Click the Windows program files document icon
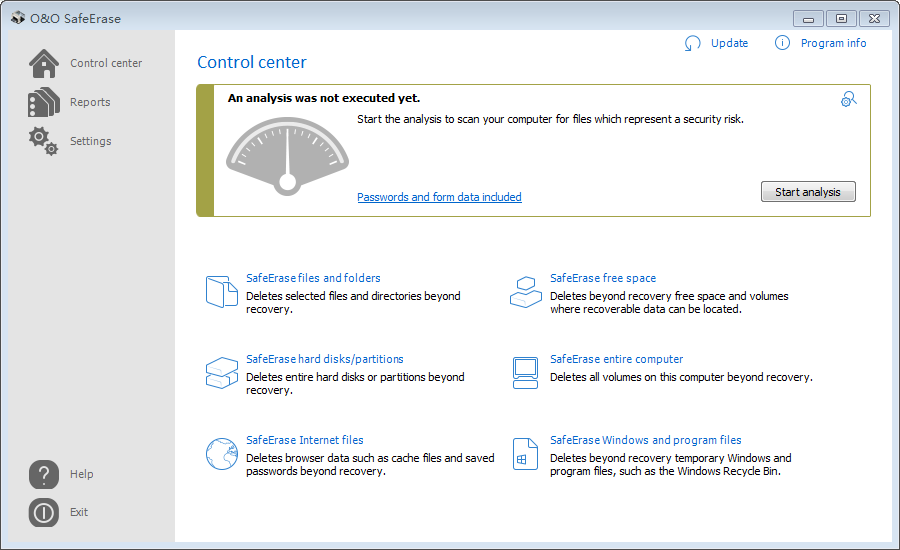900x550 pixels. [x=525, y=454]
